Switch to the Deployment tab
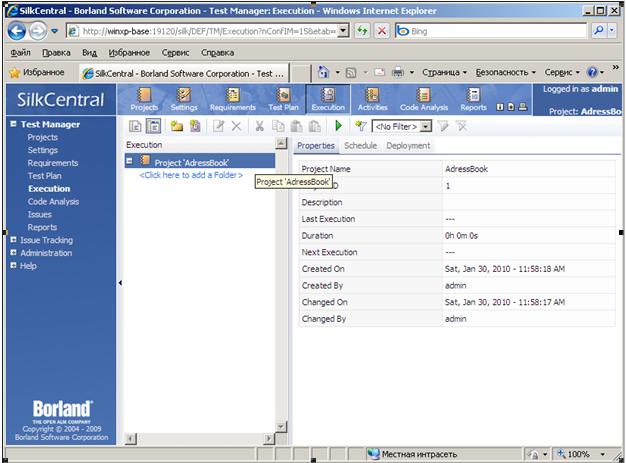Screen dimensions: 626x463 tap(408, 146)
